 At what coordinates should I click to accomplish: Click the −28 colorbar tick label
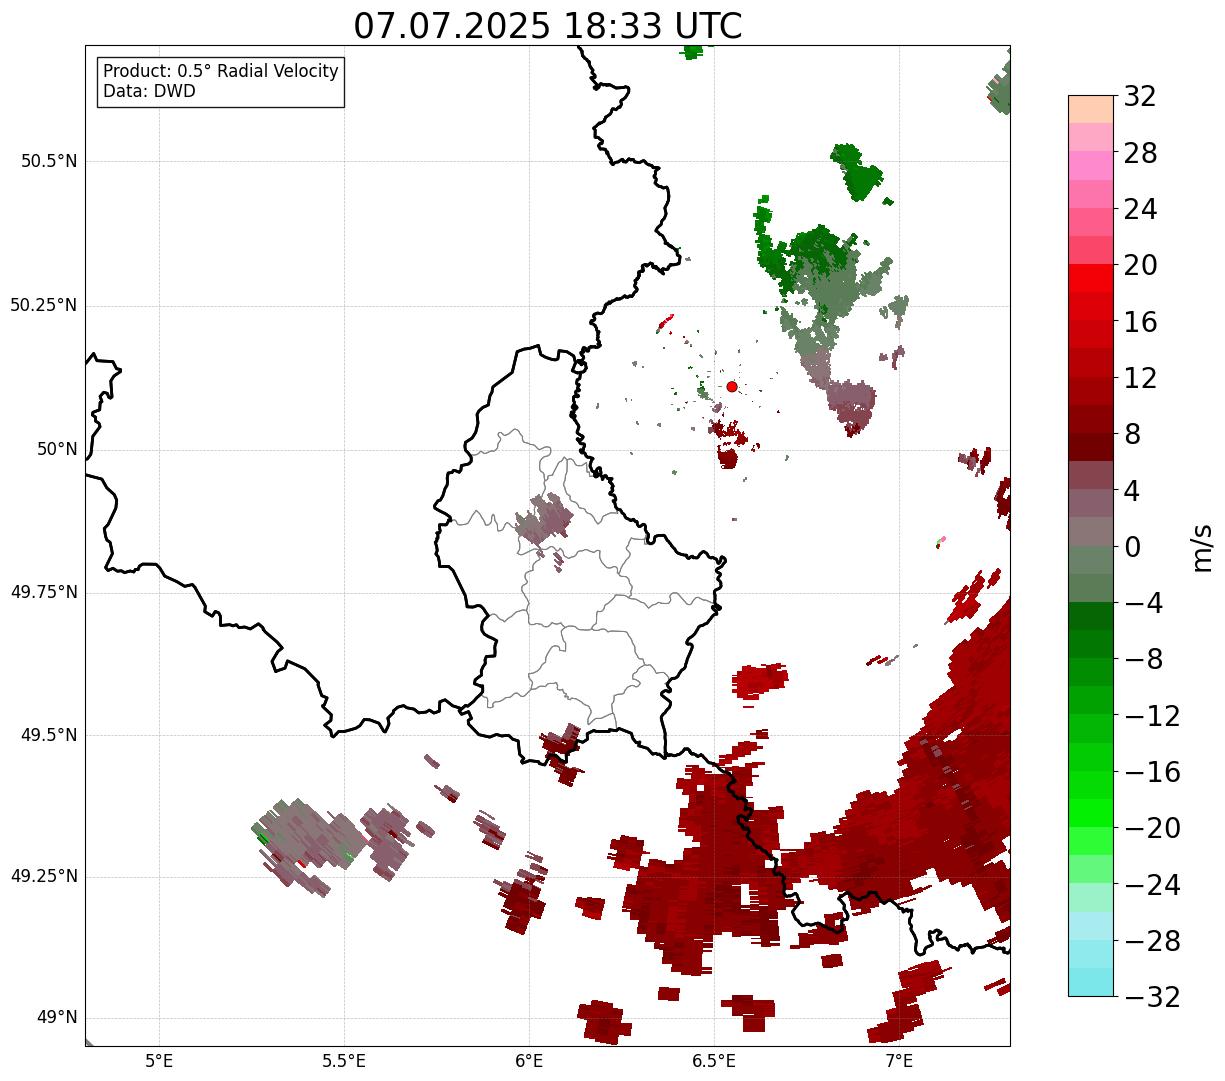(1152, 941)
